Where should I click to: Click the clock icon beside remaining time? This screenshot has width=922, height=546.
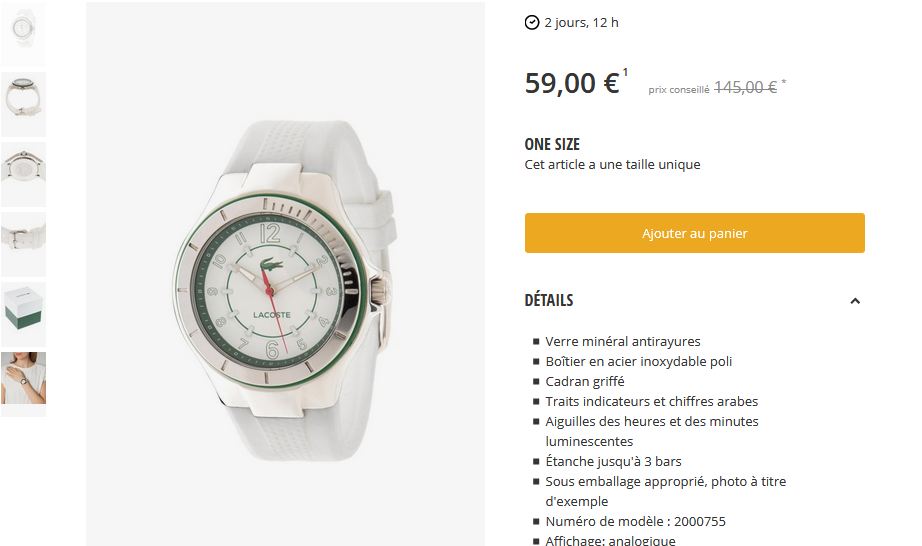click(x=532, y=23)
